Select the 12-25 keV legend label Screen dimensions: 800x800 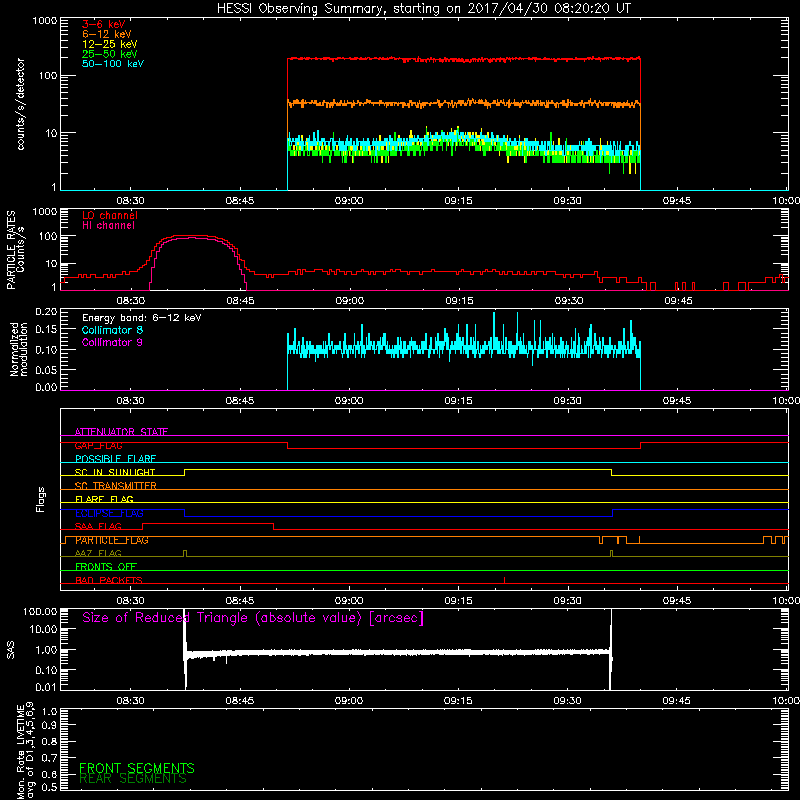(x=110, y=44)
